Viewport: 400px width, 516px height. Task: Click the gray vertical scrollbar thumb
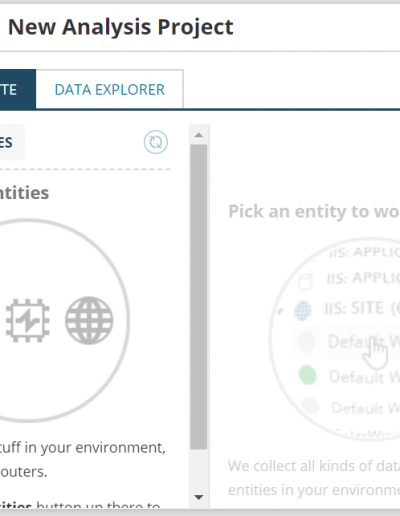coord(199,297)
